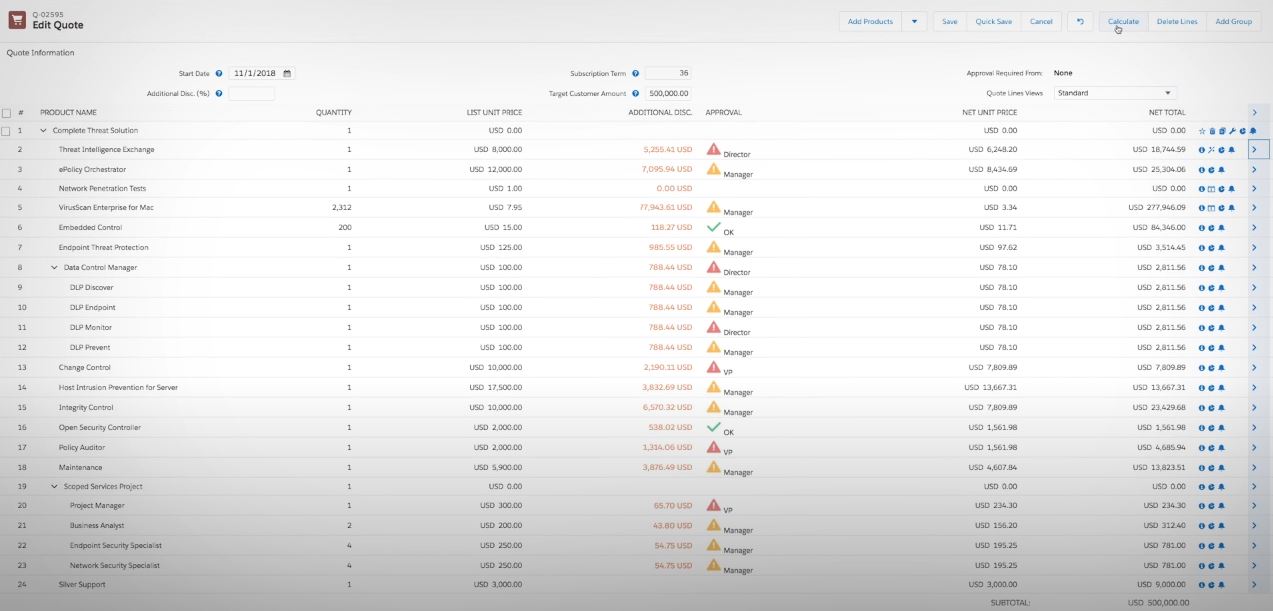Click the Add Group button

(1234, 21)
